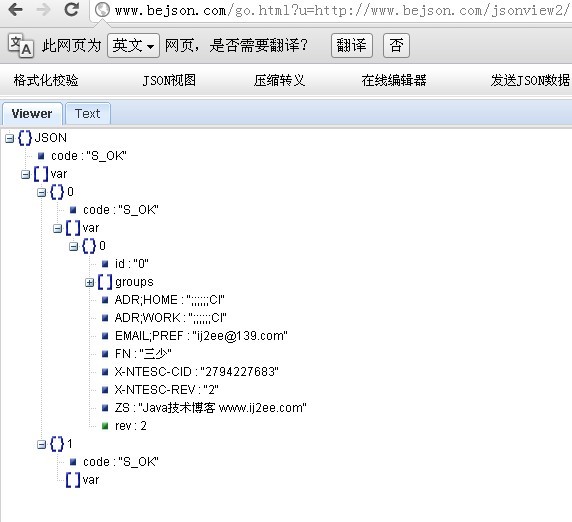Click the browser forward arrow
This screenshot has height=522, width=572.
point(43,10)
